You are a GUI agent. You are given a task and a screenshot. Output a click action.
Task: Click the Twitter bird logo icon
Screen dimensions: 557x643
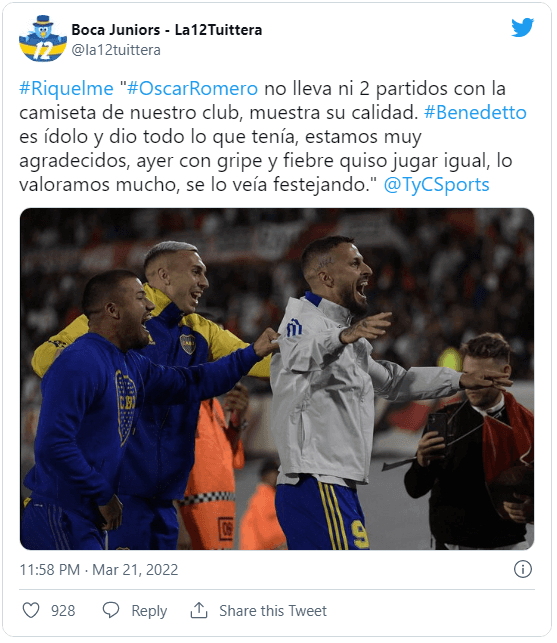522,27
